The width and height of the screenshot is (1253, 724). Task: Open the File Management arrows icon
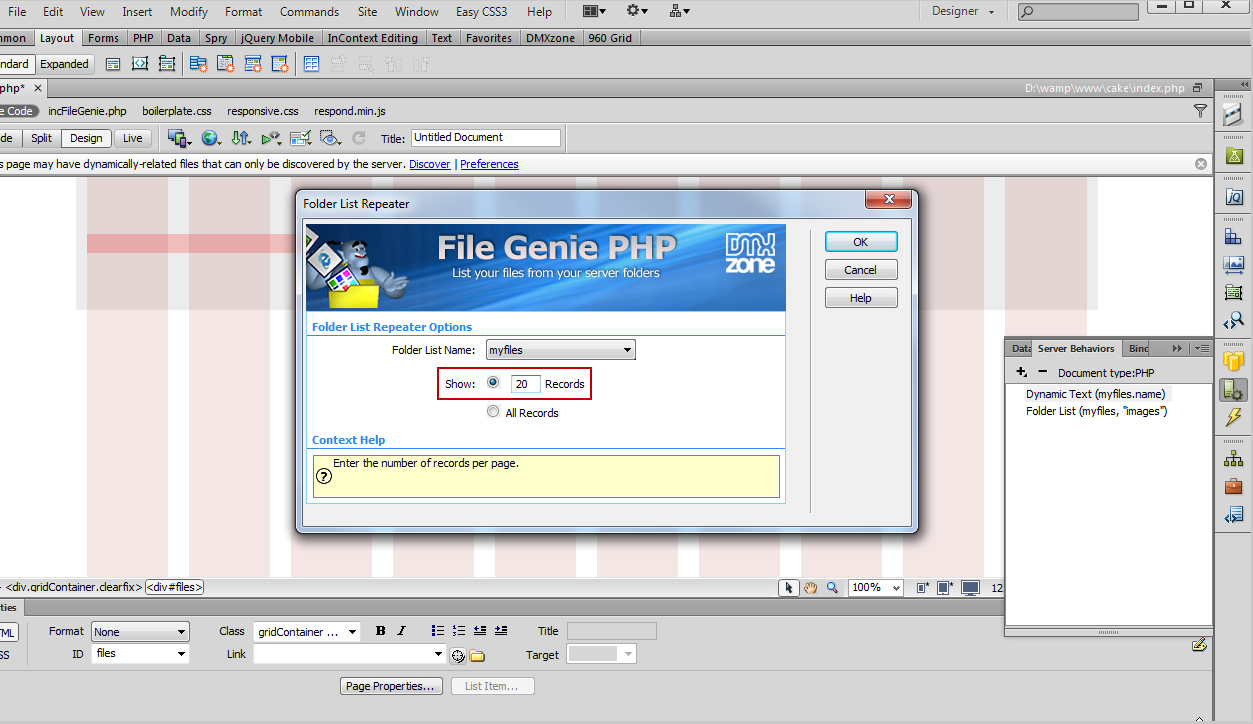241,138
